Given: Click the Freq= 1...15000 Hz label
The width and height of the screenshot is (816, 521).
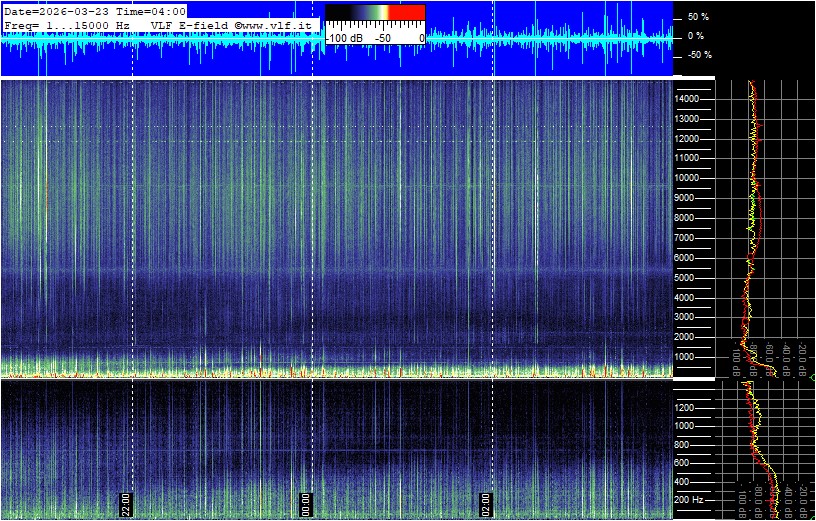Looking at the screenshot, I should point(67,24).
